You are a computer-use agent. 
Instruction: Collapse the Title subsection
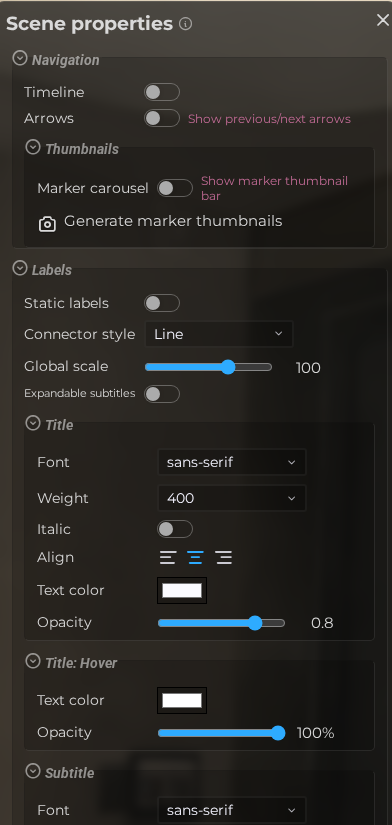pyautogui.click(x=33, y=423)
